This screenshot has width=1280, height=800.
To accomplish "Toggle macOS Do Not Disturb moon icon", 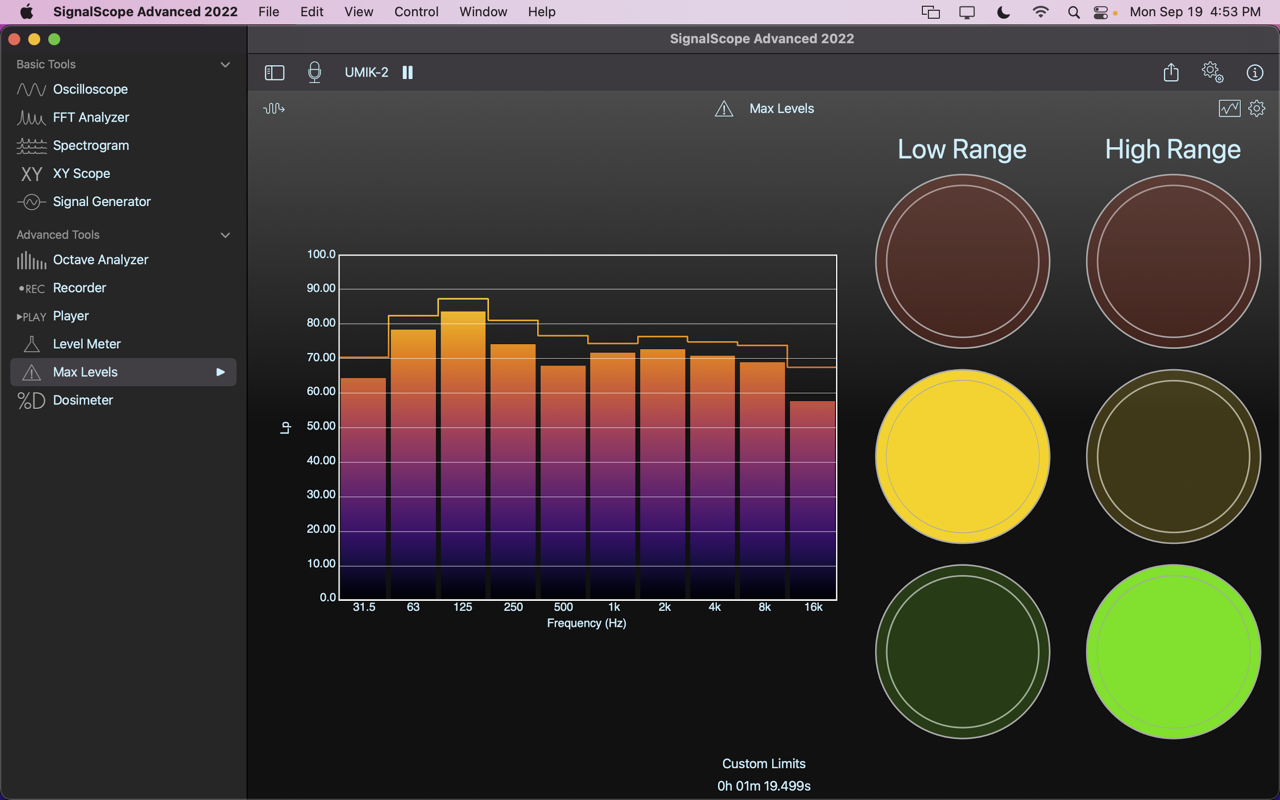I will [x=1004, y=12].
